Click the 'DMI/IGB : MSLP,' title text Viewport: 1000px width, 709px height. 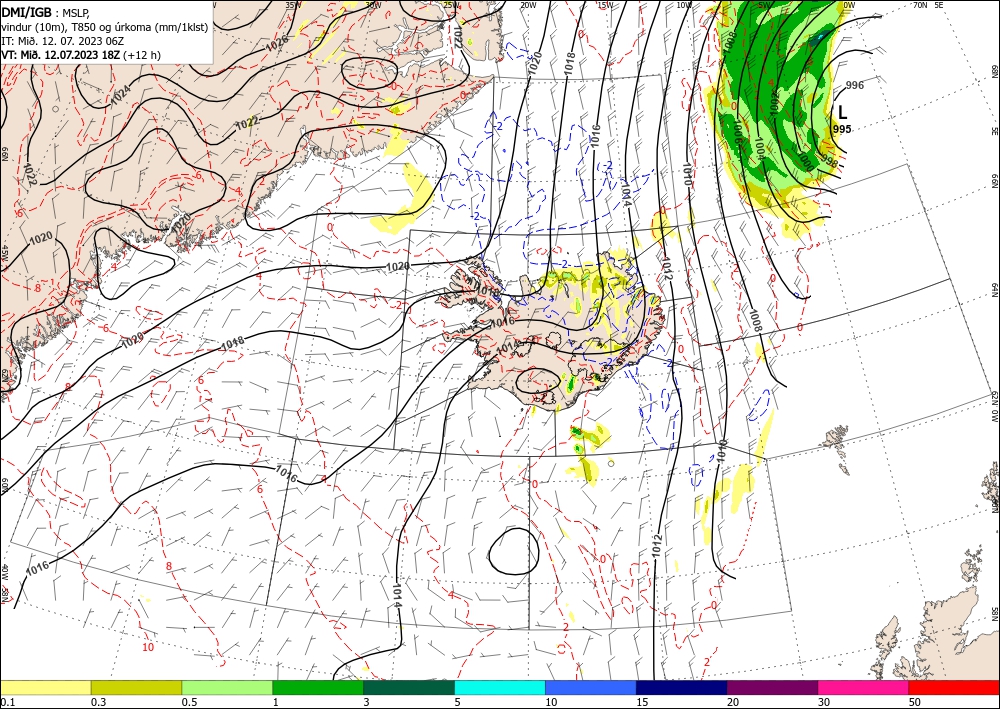pos(46,13)
